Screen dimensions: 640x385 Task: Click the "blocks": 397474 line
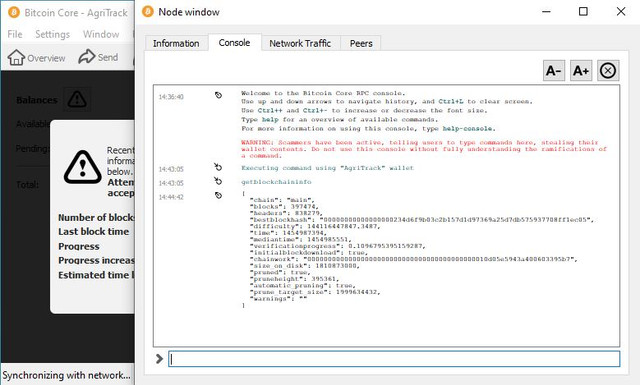pos(283,207)
